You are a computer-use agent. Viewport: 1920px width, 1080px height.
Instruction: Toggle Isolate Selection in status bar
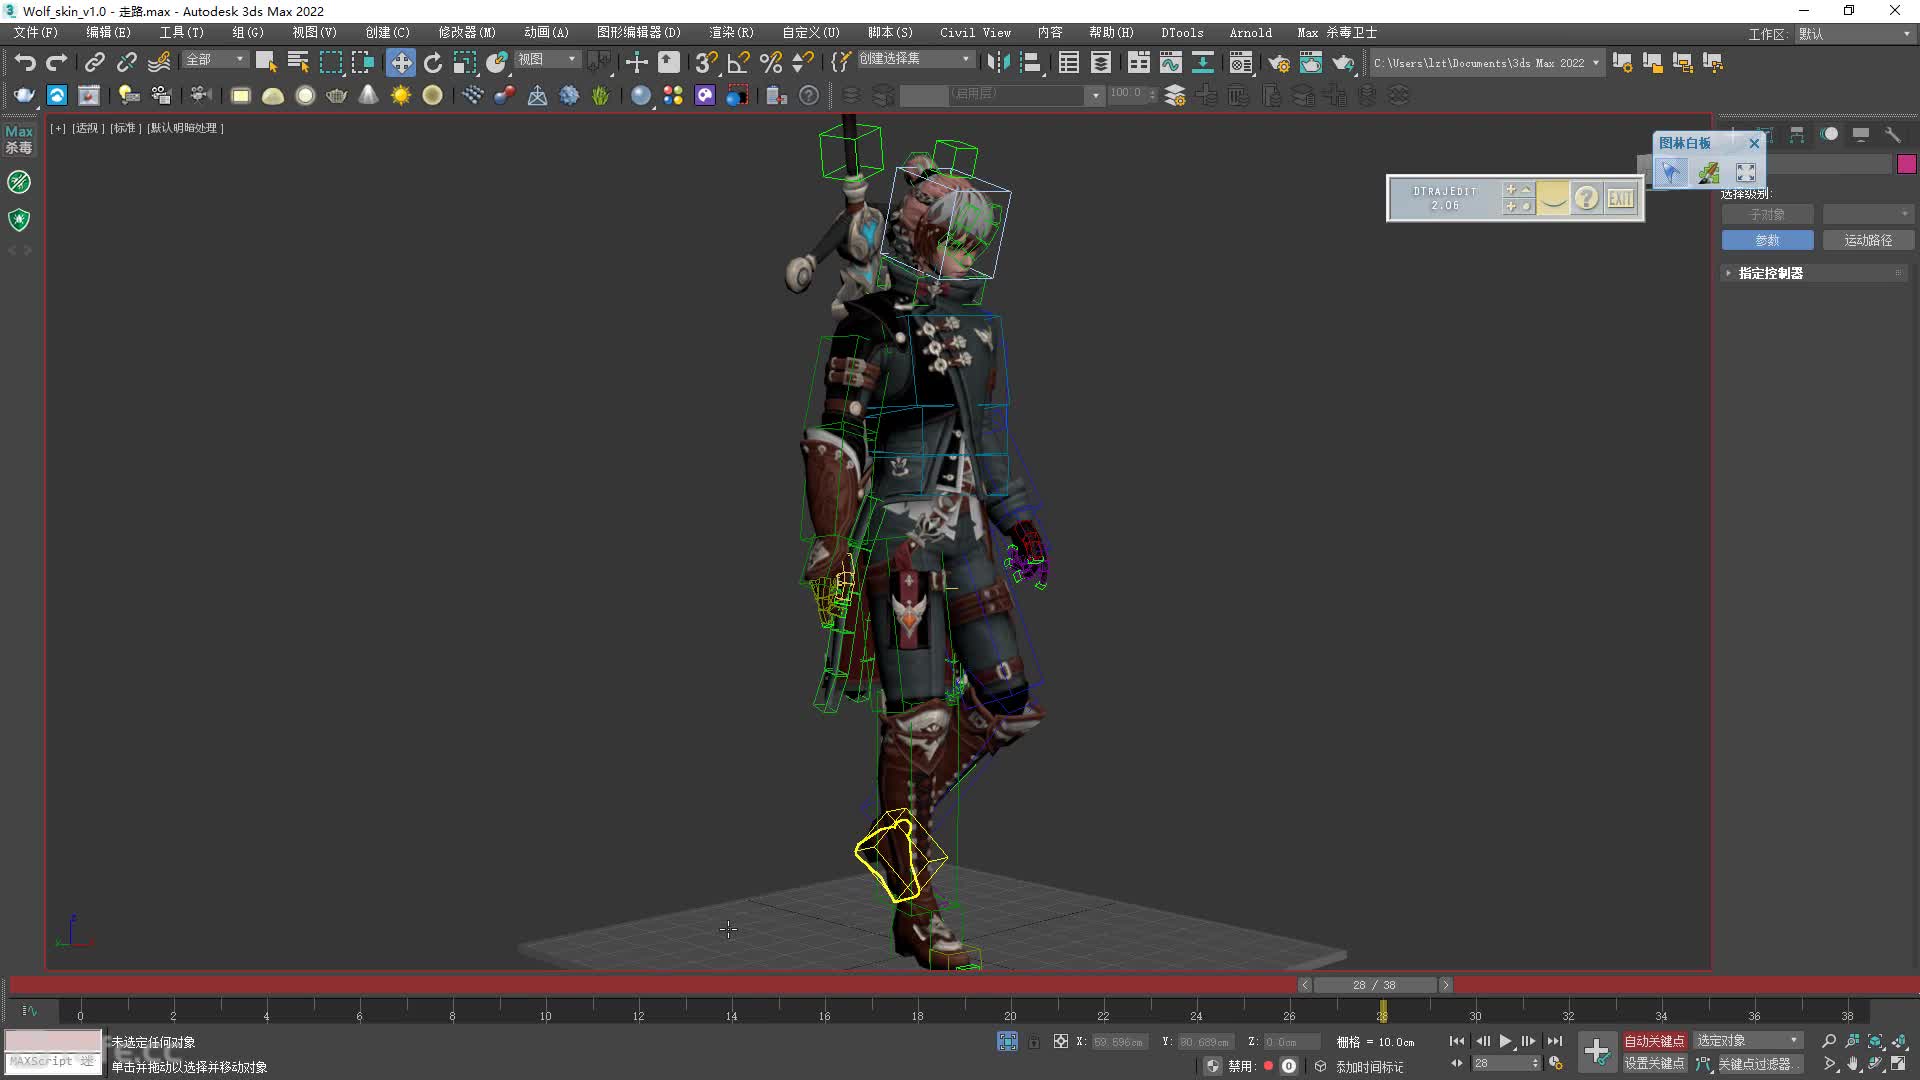[x=1007, y=1041]
